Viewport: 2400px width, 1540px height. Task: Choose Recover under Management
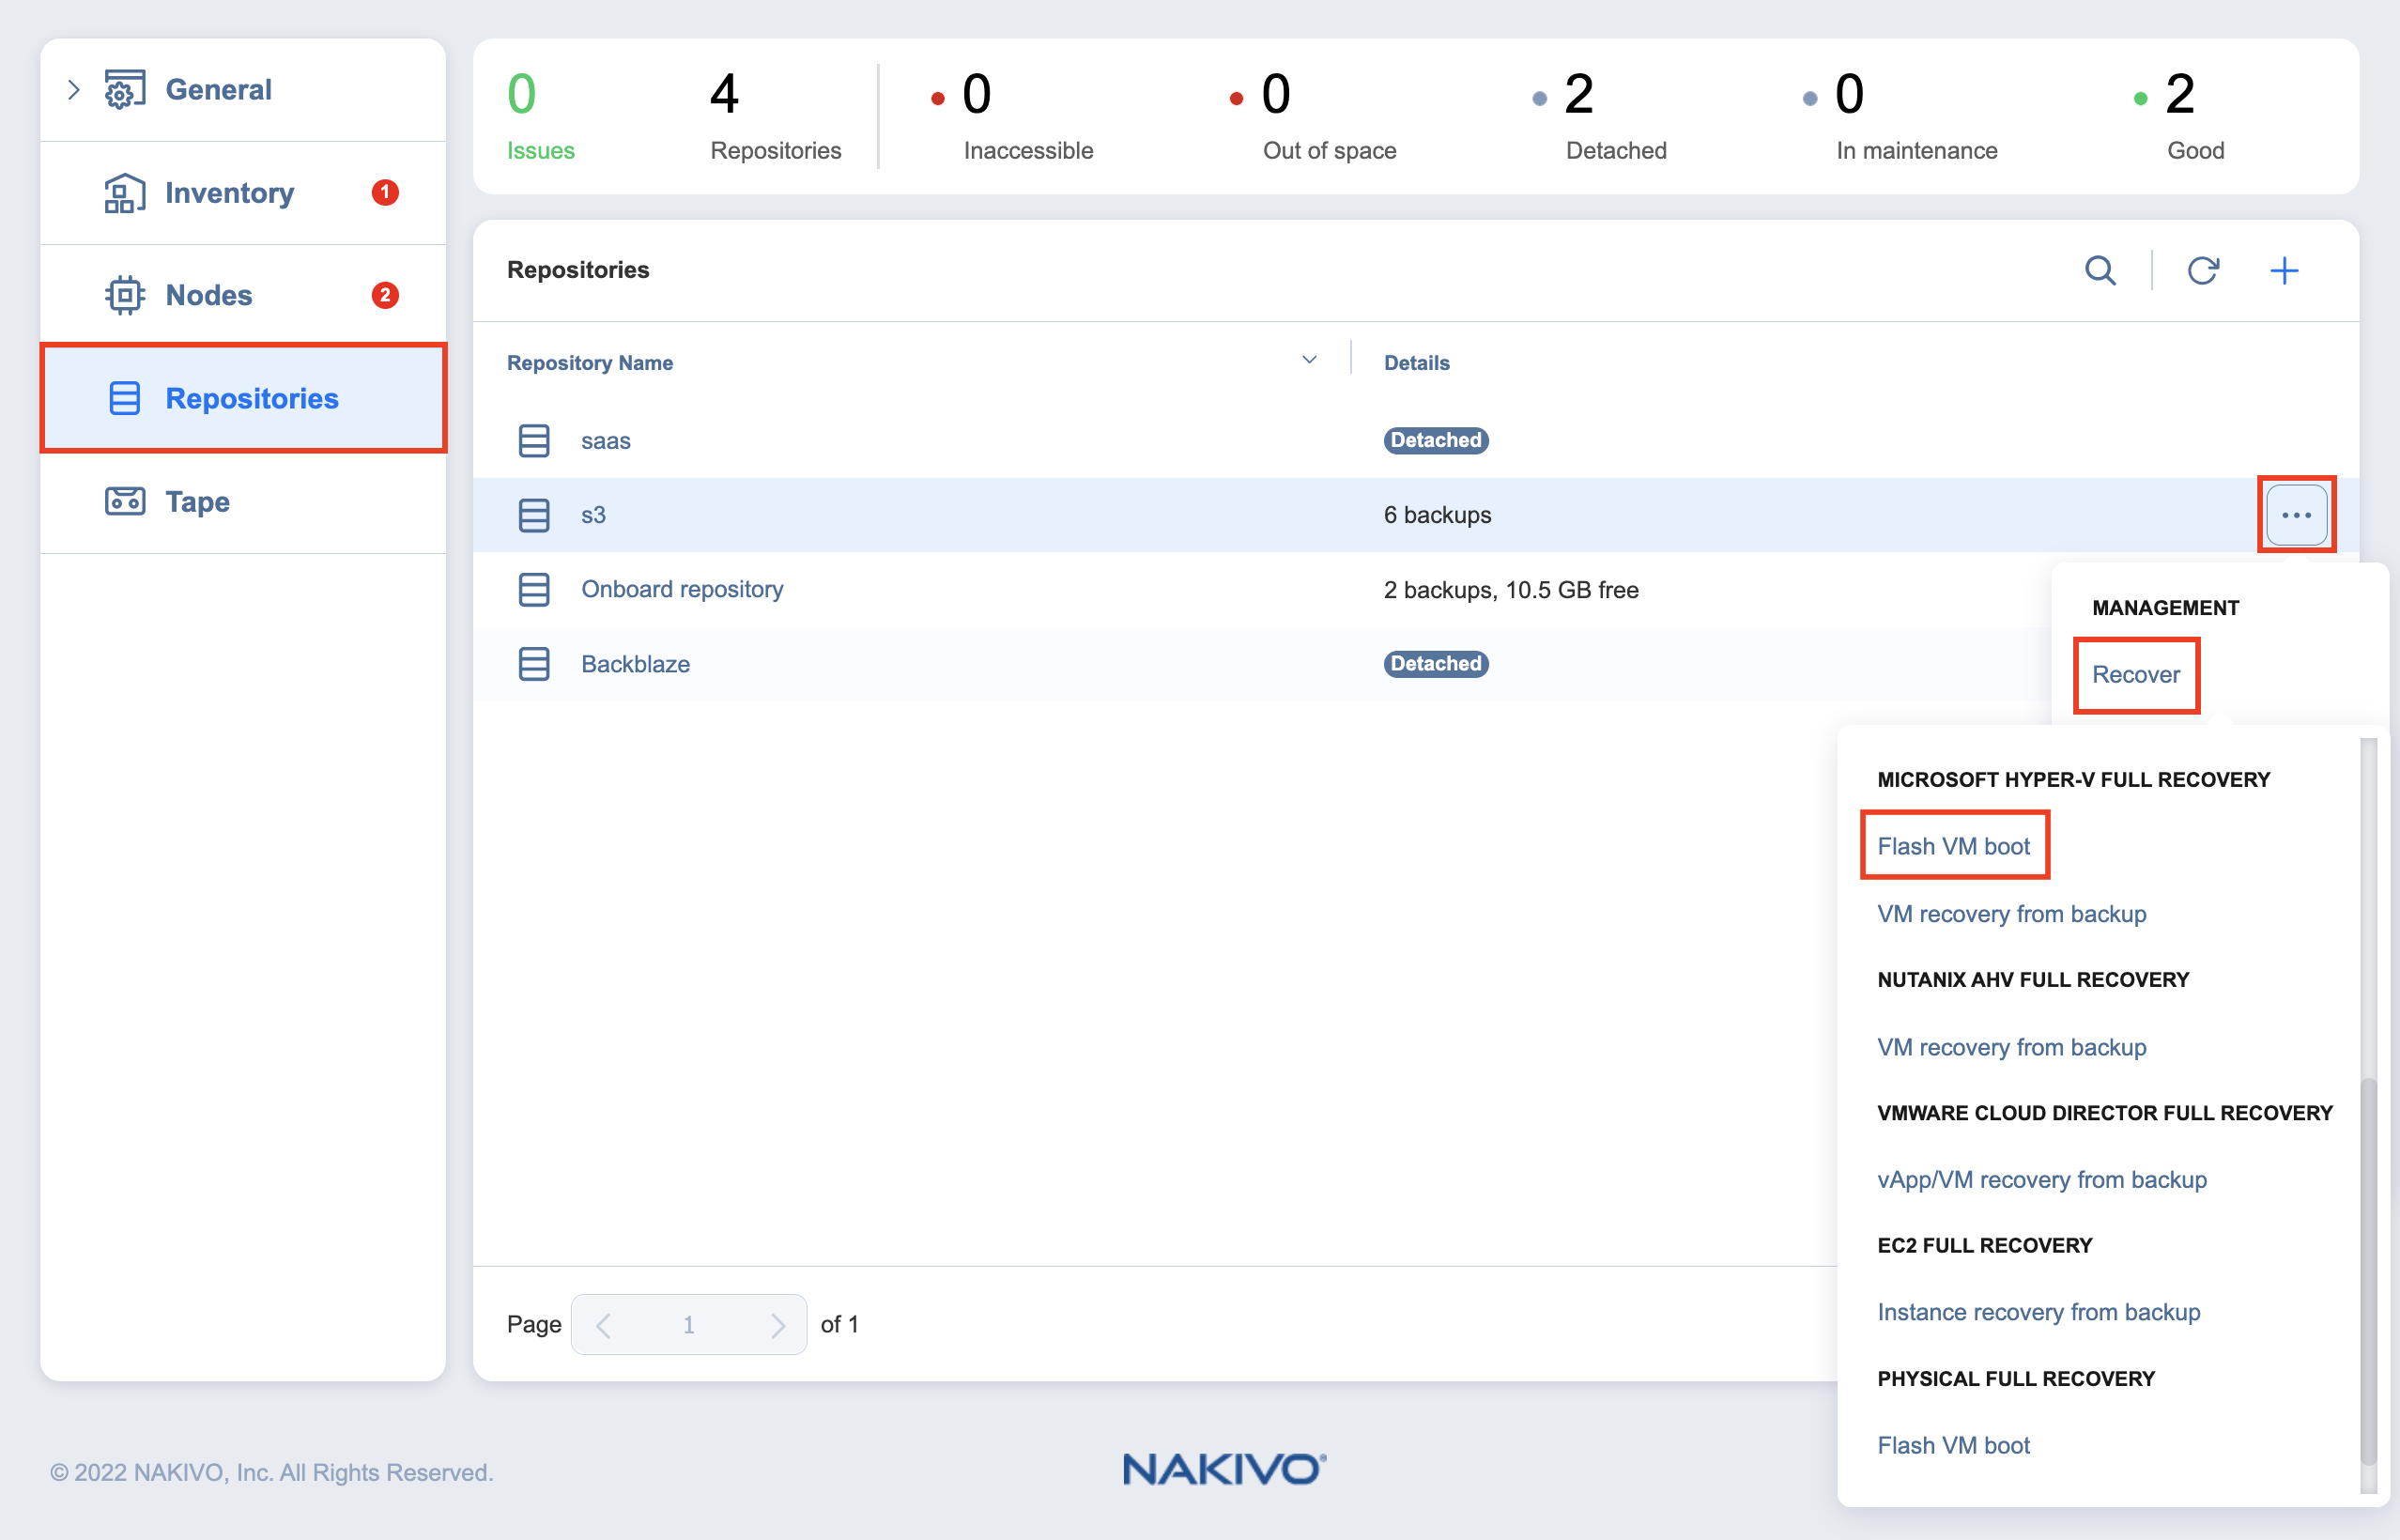pos(2136,675)
